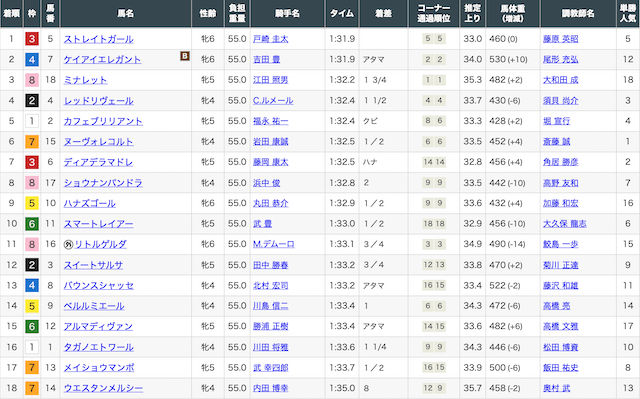The height and width of the screenshot is (399, 640).
Task: Click yellow frame 5 box in ハナズゴール row
Action: [32, 203]
